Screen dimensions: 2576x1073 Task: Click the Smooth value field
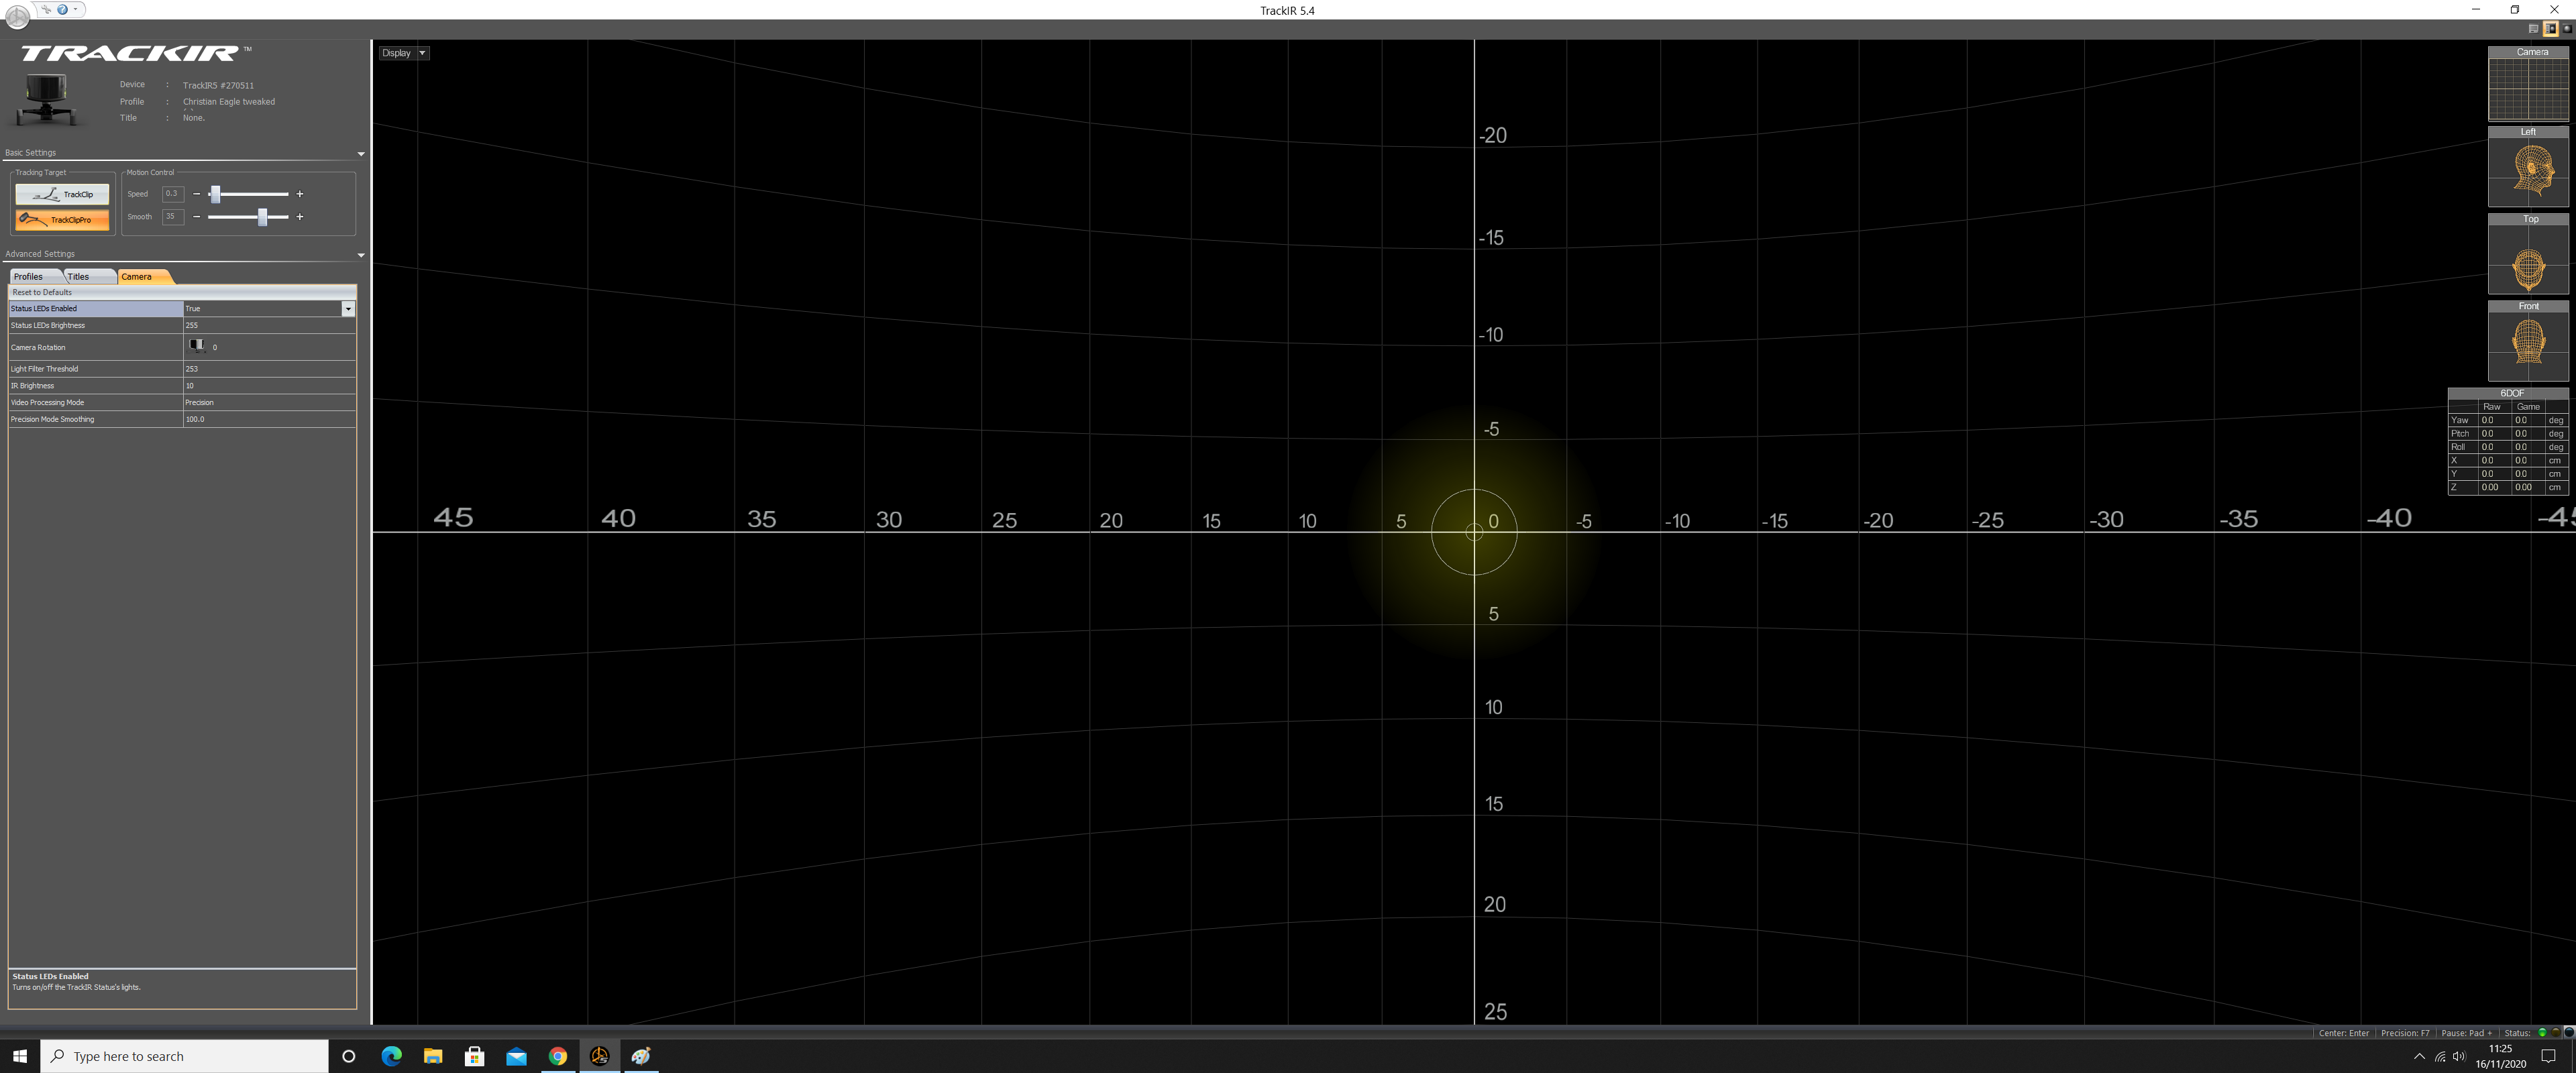click(173, 216)
